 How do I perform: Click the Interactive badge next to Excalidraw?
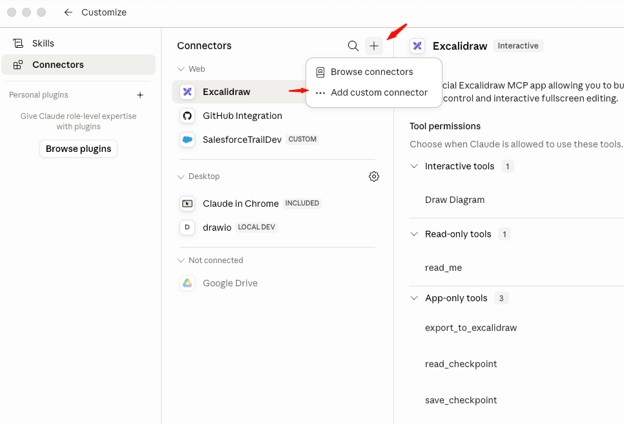(x=518, y=46)
